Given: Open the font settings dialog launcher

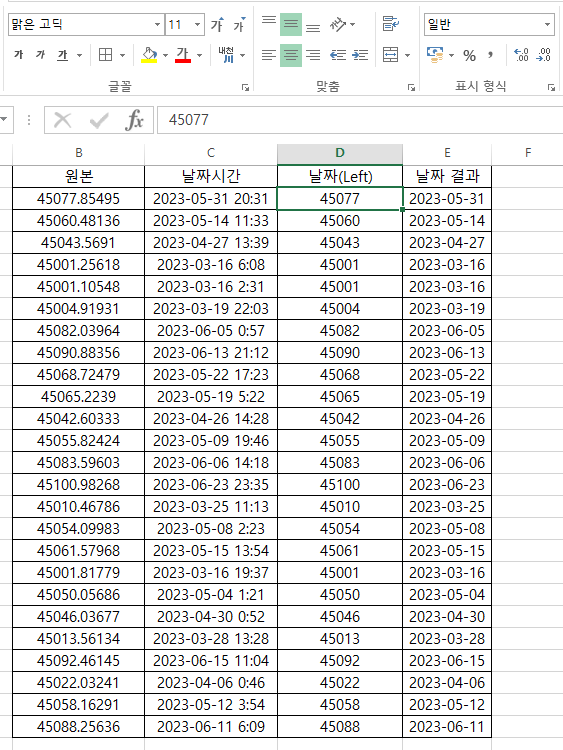Looking at the screenshot, I should pyautogui.click(x=245, y=88).
